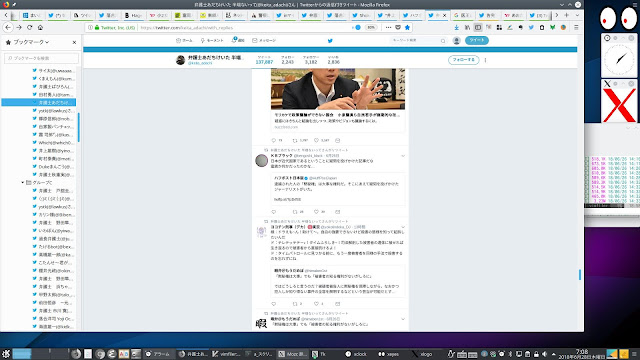Screen dimensions: 640x360
Task: Go back with the Firefox back arrow
Action: 8,27
